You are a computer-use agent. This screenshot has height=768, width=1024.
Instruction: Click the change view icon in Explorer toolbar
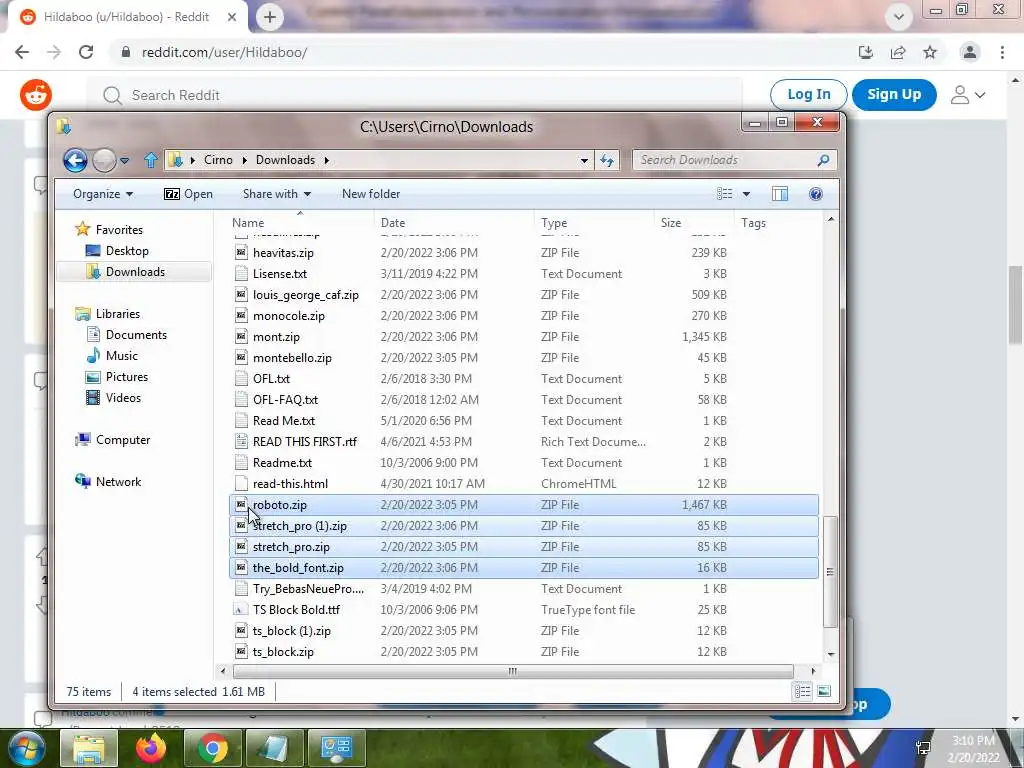724,194
